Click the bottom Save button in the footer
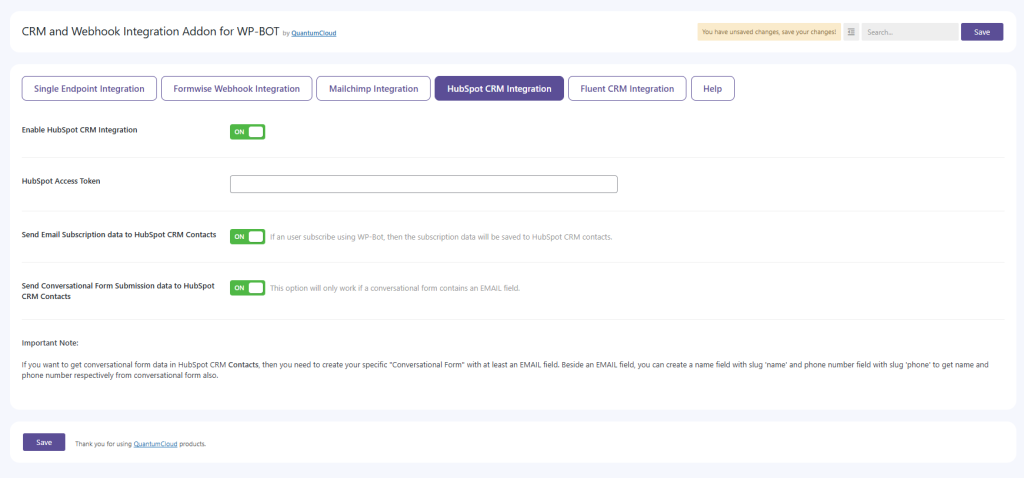The height and width of the screenshot is (478, 1024). click(x=44, y=442)
